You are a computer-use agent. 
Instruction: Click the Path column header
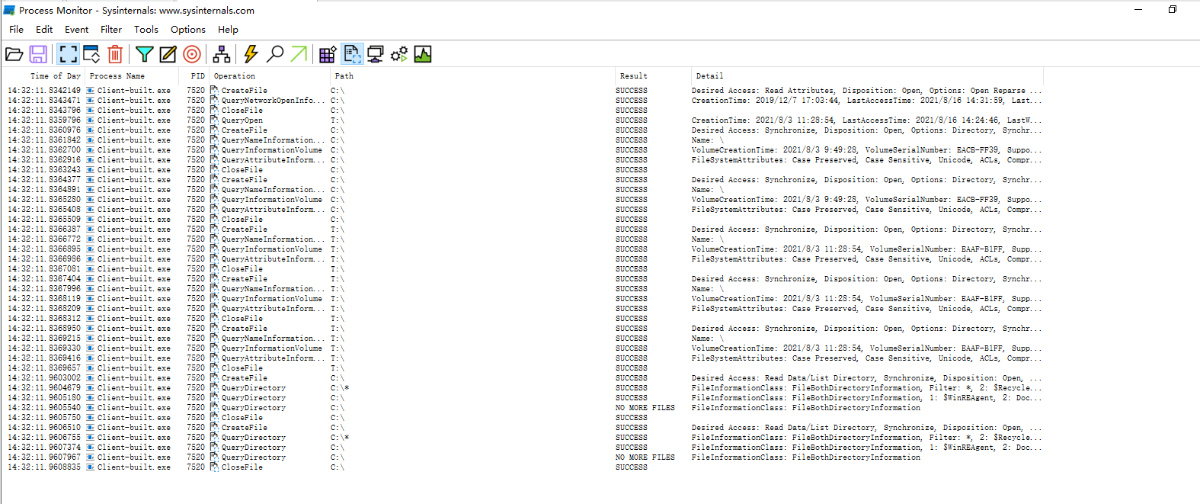[x=344, y=76]
